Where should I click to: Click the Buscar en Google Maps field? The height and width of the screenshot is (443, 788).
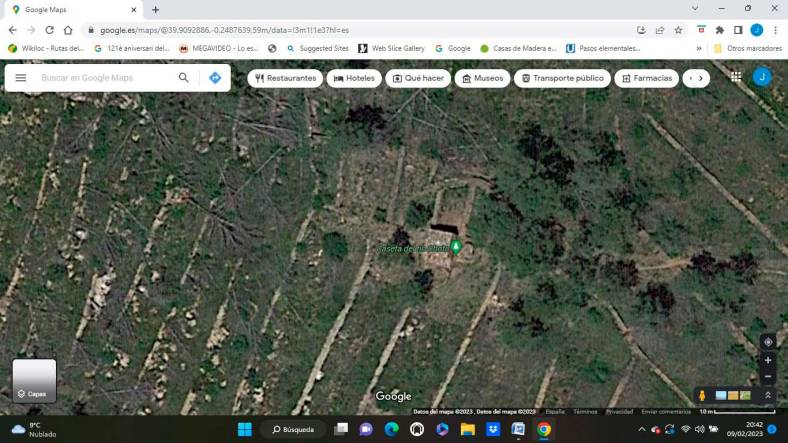[x=105, y=78]
